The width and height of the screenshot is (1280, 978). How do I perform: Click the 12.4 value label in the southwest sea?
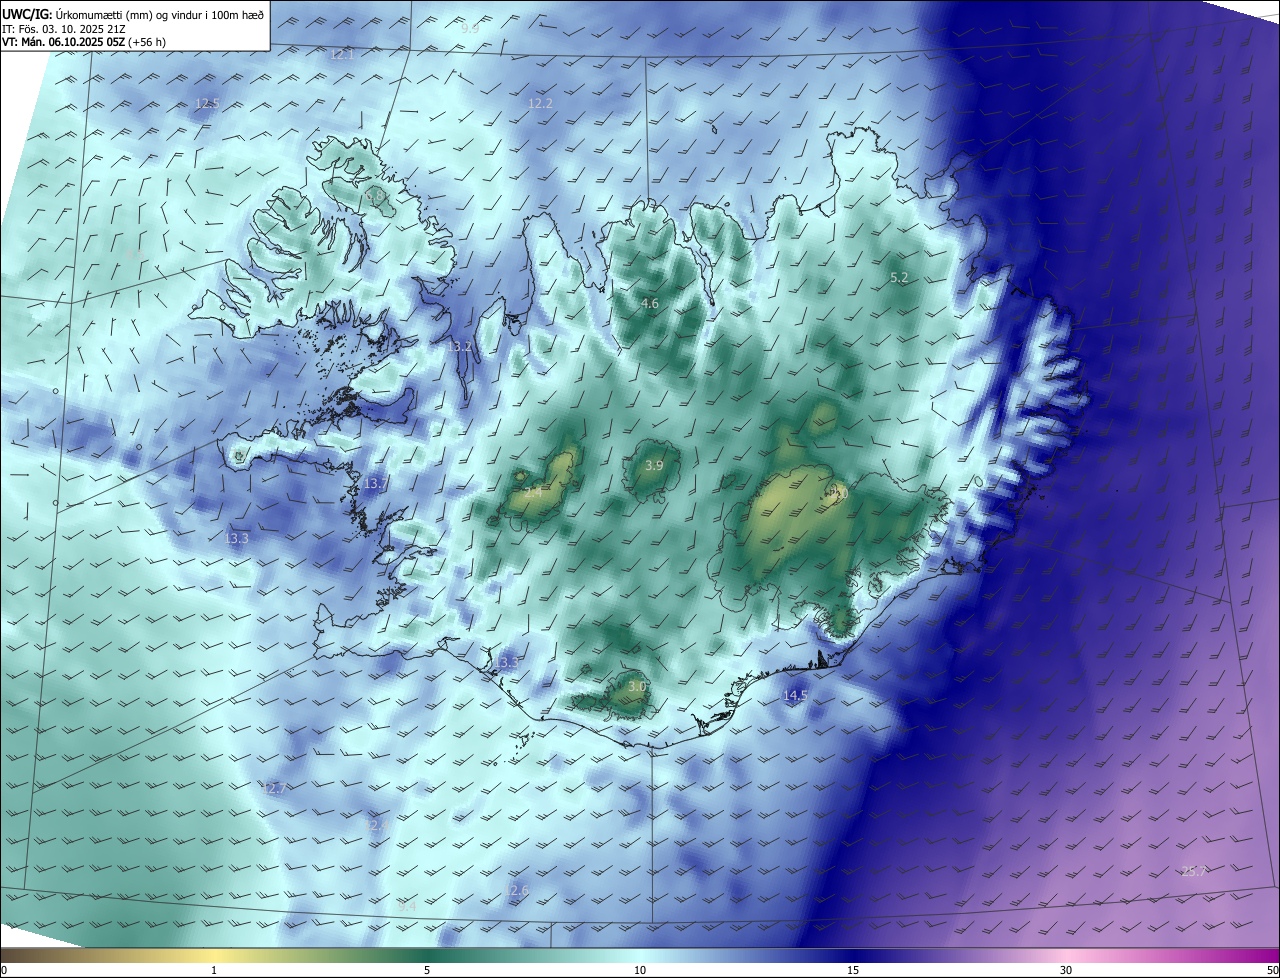[x=376, y=826]
